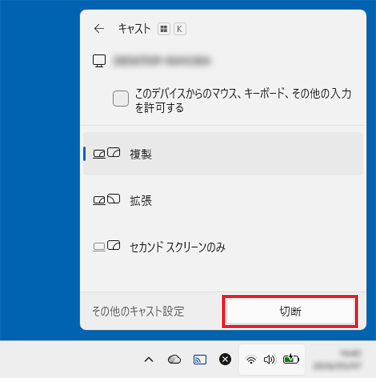
Task: Open the speaker volume icon
Action: coord(269,360)
